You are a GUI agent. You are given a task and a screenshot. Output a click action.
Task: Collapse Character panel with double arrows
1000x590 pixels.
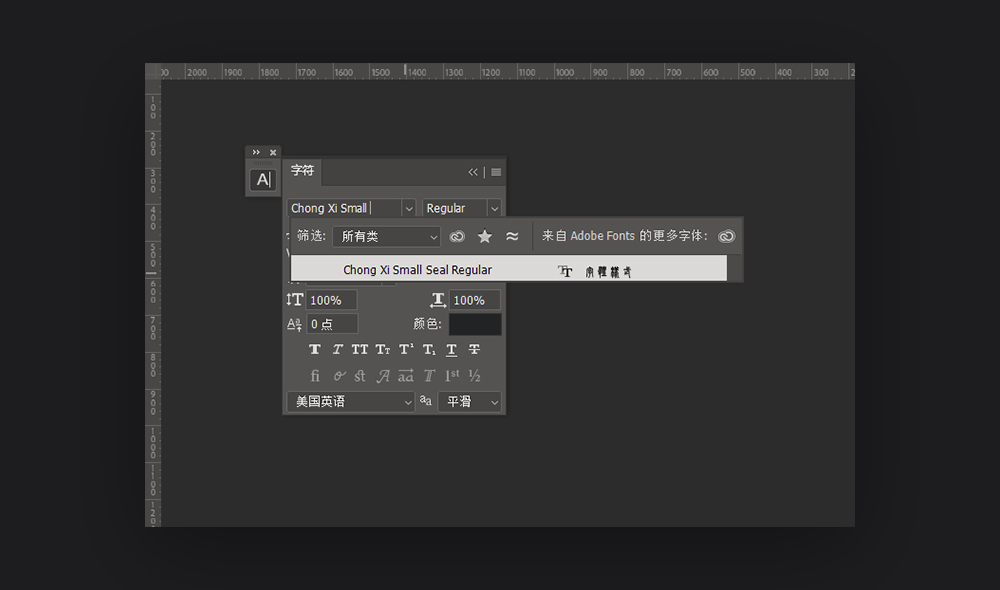click(473, 172)
